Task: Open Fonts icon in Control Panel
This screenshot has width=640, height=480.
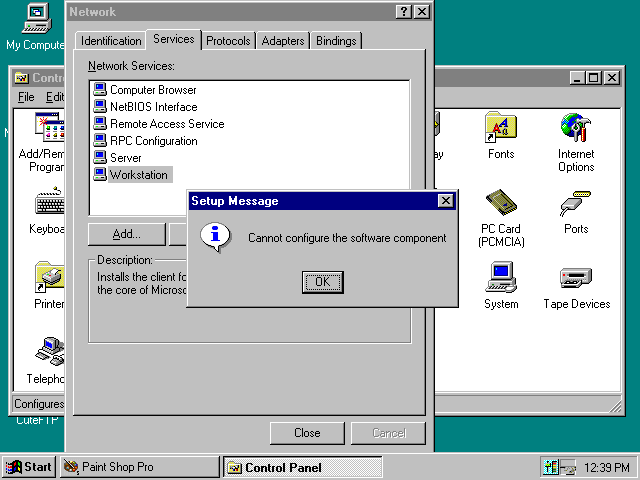Action: [x=501, y=136]
